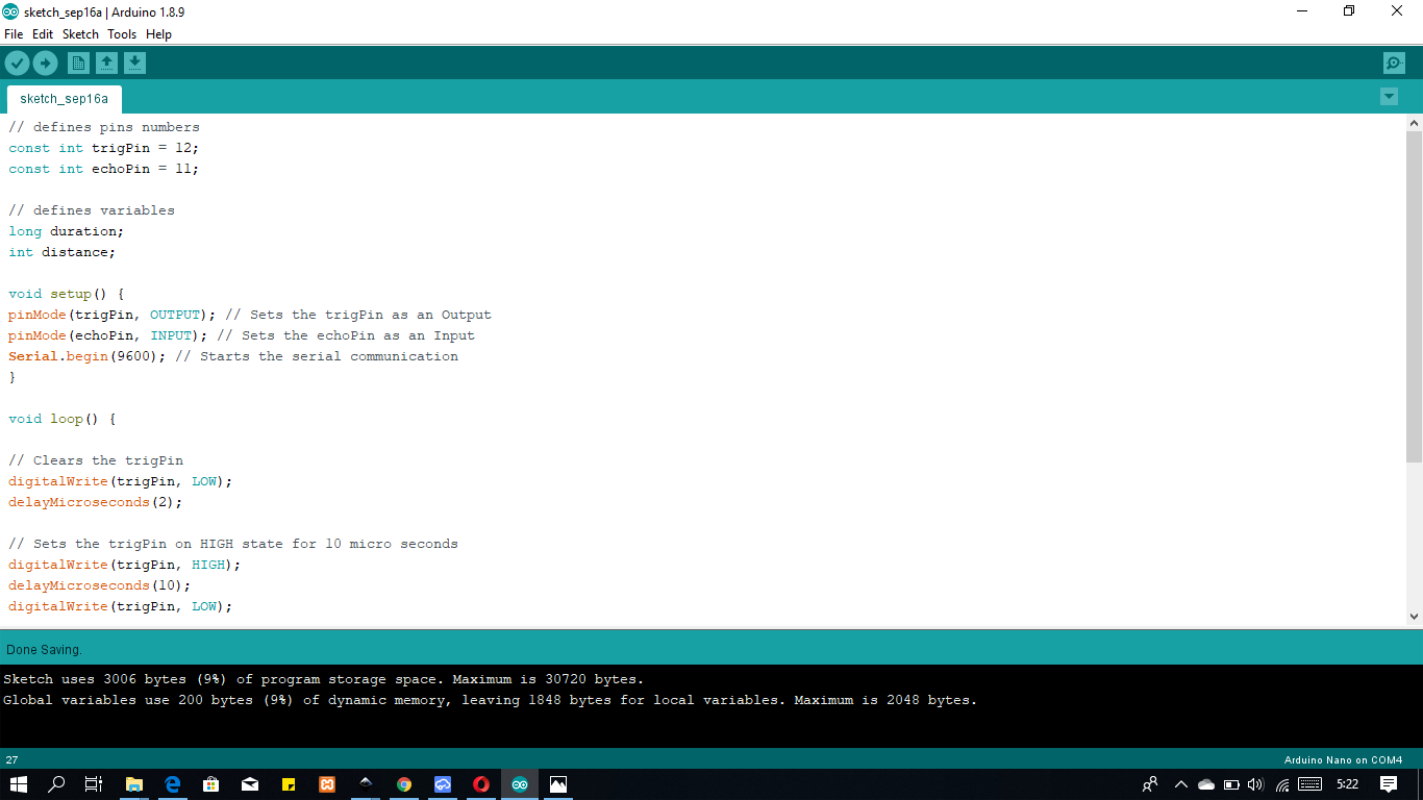Screen dimensions: 1423x800
Task: Click the '// defines variables' comment
Action: (x=92, y=210)
